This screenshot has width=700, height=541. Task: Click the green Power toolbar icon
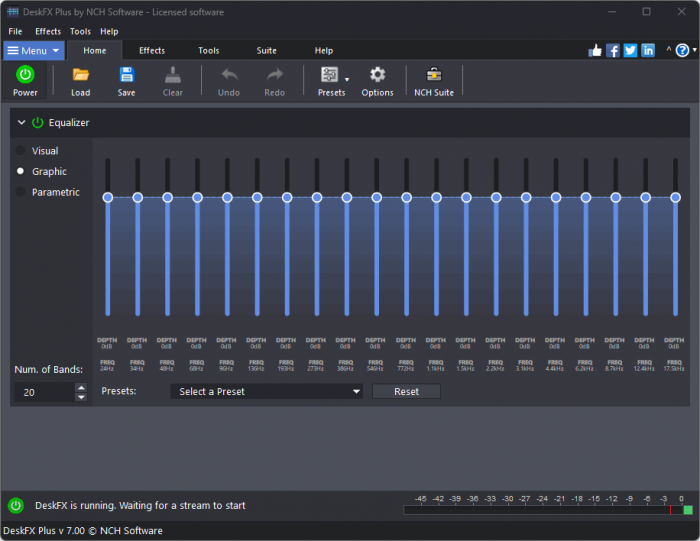tap(25, 75)
